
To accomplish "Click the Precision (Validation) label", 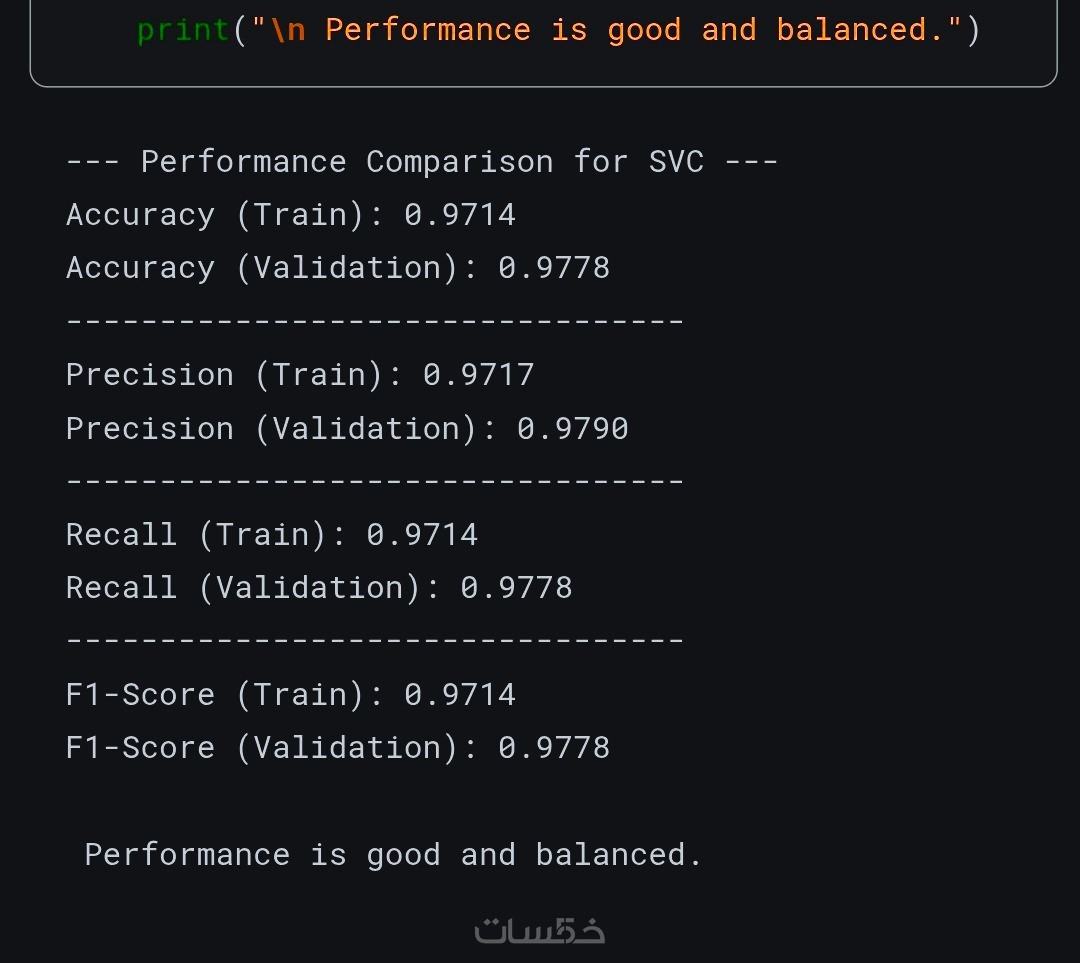I will pyautogui.click(x=272, y=428).
